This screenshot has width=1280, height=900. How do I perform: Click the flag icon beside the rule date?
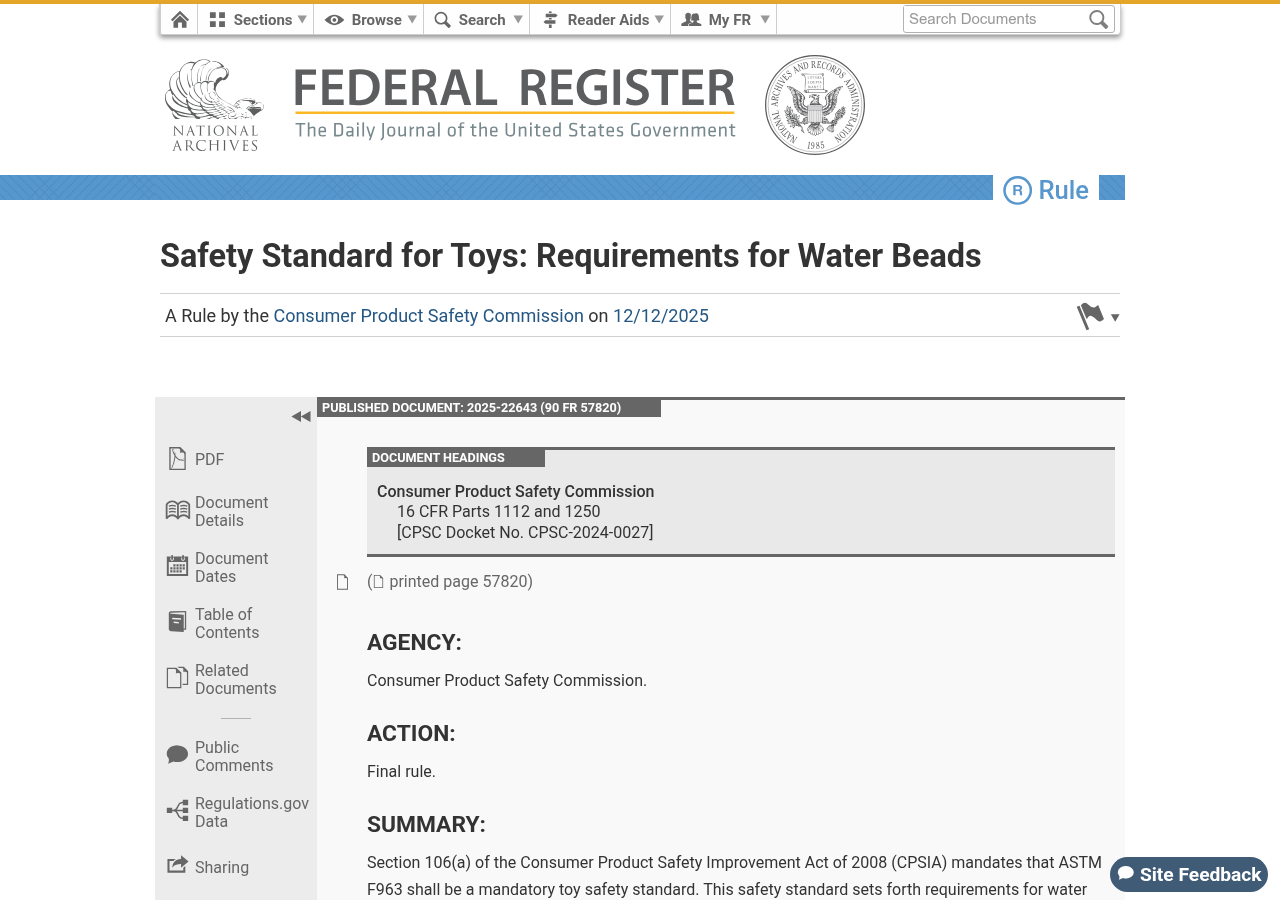(1090, 316)
